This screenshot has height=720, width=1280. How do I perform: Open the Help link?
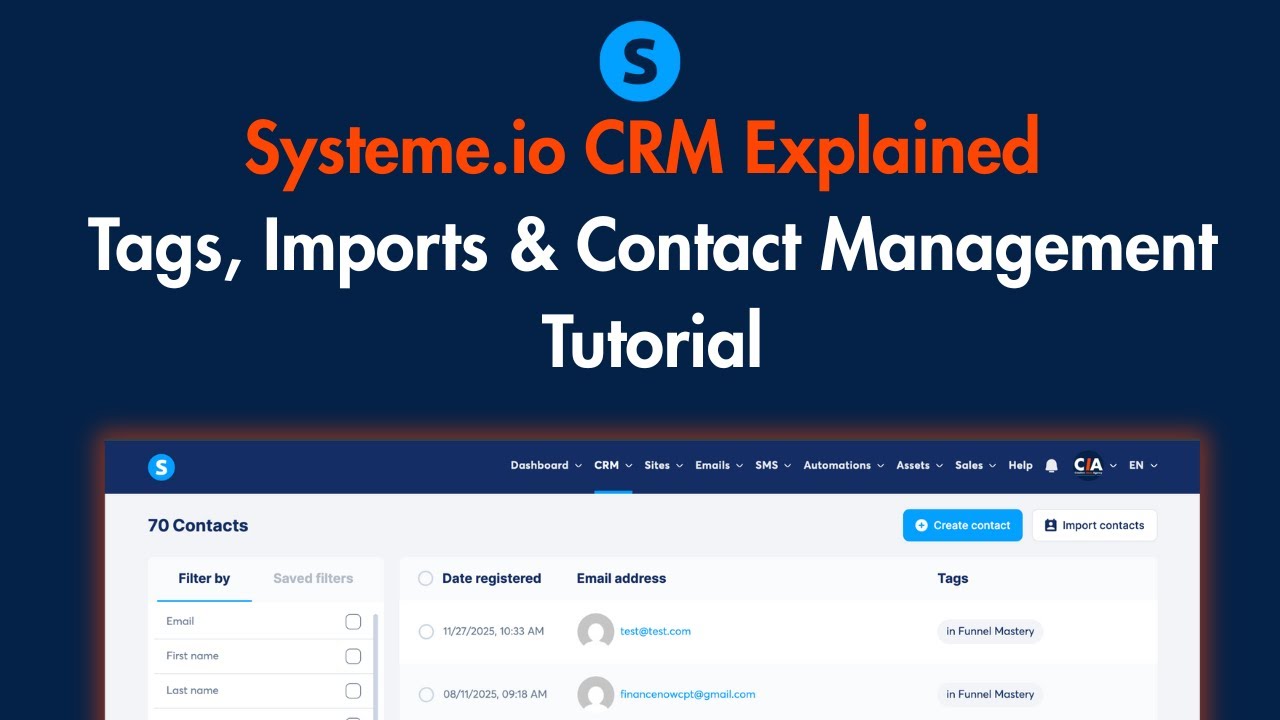pos(1020,465)
